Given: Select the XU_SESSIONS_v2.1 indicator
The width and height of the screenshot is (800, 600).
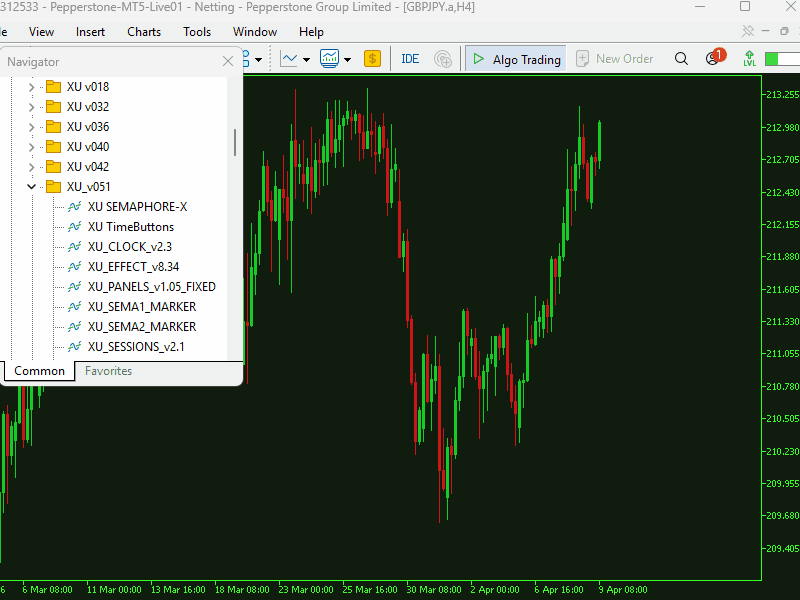Looking at the screenshot, I should pyautogui.click(x=136, y=347).
